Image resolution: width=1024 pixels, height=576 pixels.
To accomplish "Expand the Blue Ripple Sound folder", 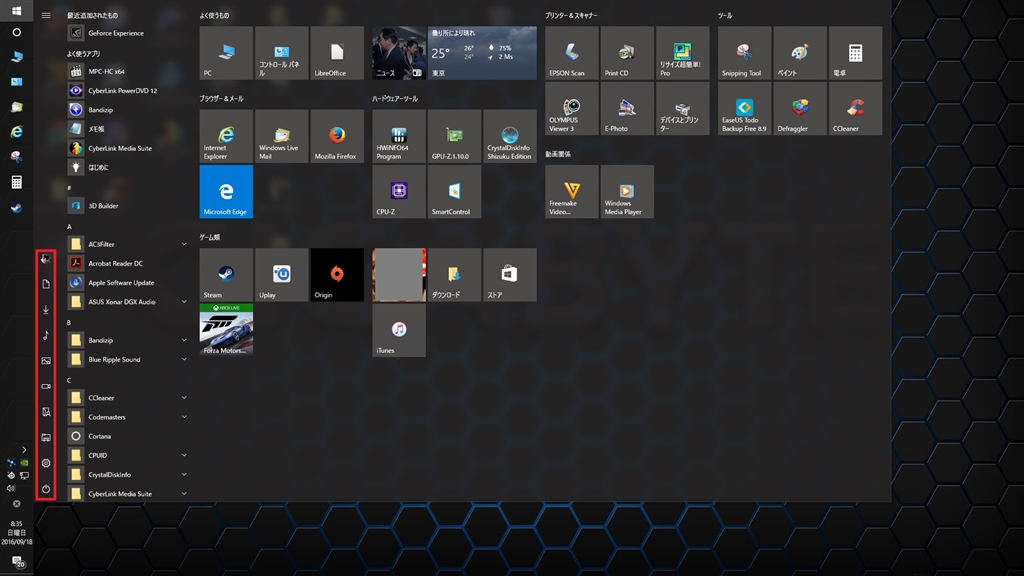I will [127, 359].
